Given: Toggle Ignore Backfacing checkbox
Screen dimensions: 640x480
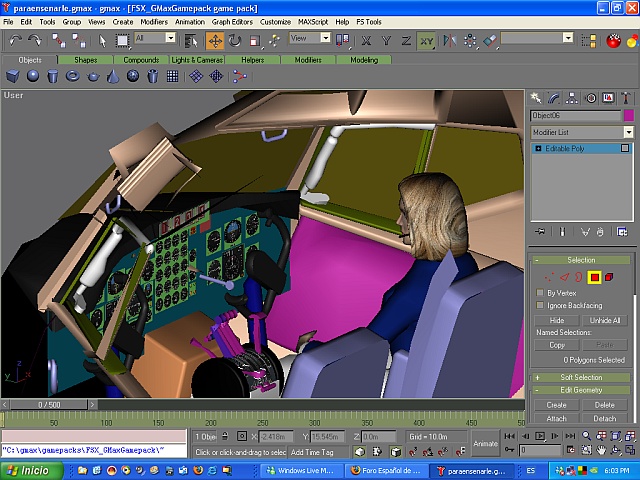Looking at the screenshot, I should coord(541,305).
